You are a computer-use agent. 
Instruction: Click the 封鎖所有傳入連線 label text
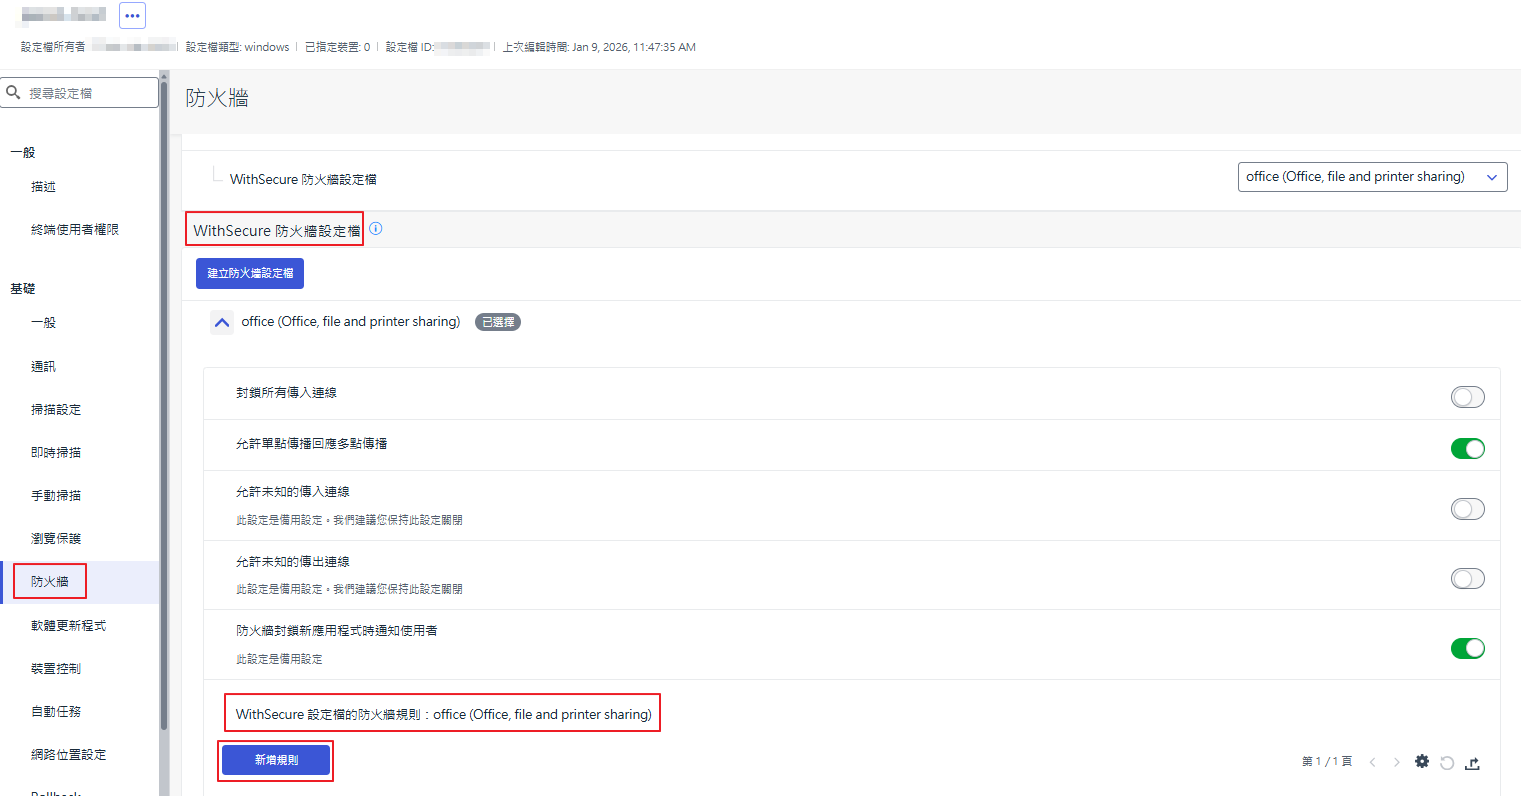click(x=286, y=393)
